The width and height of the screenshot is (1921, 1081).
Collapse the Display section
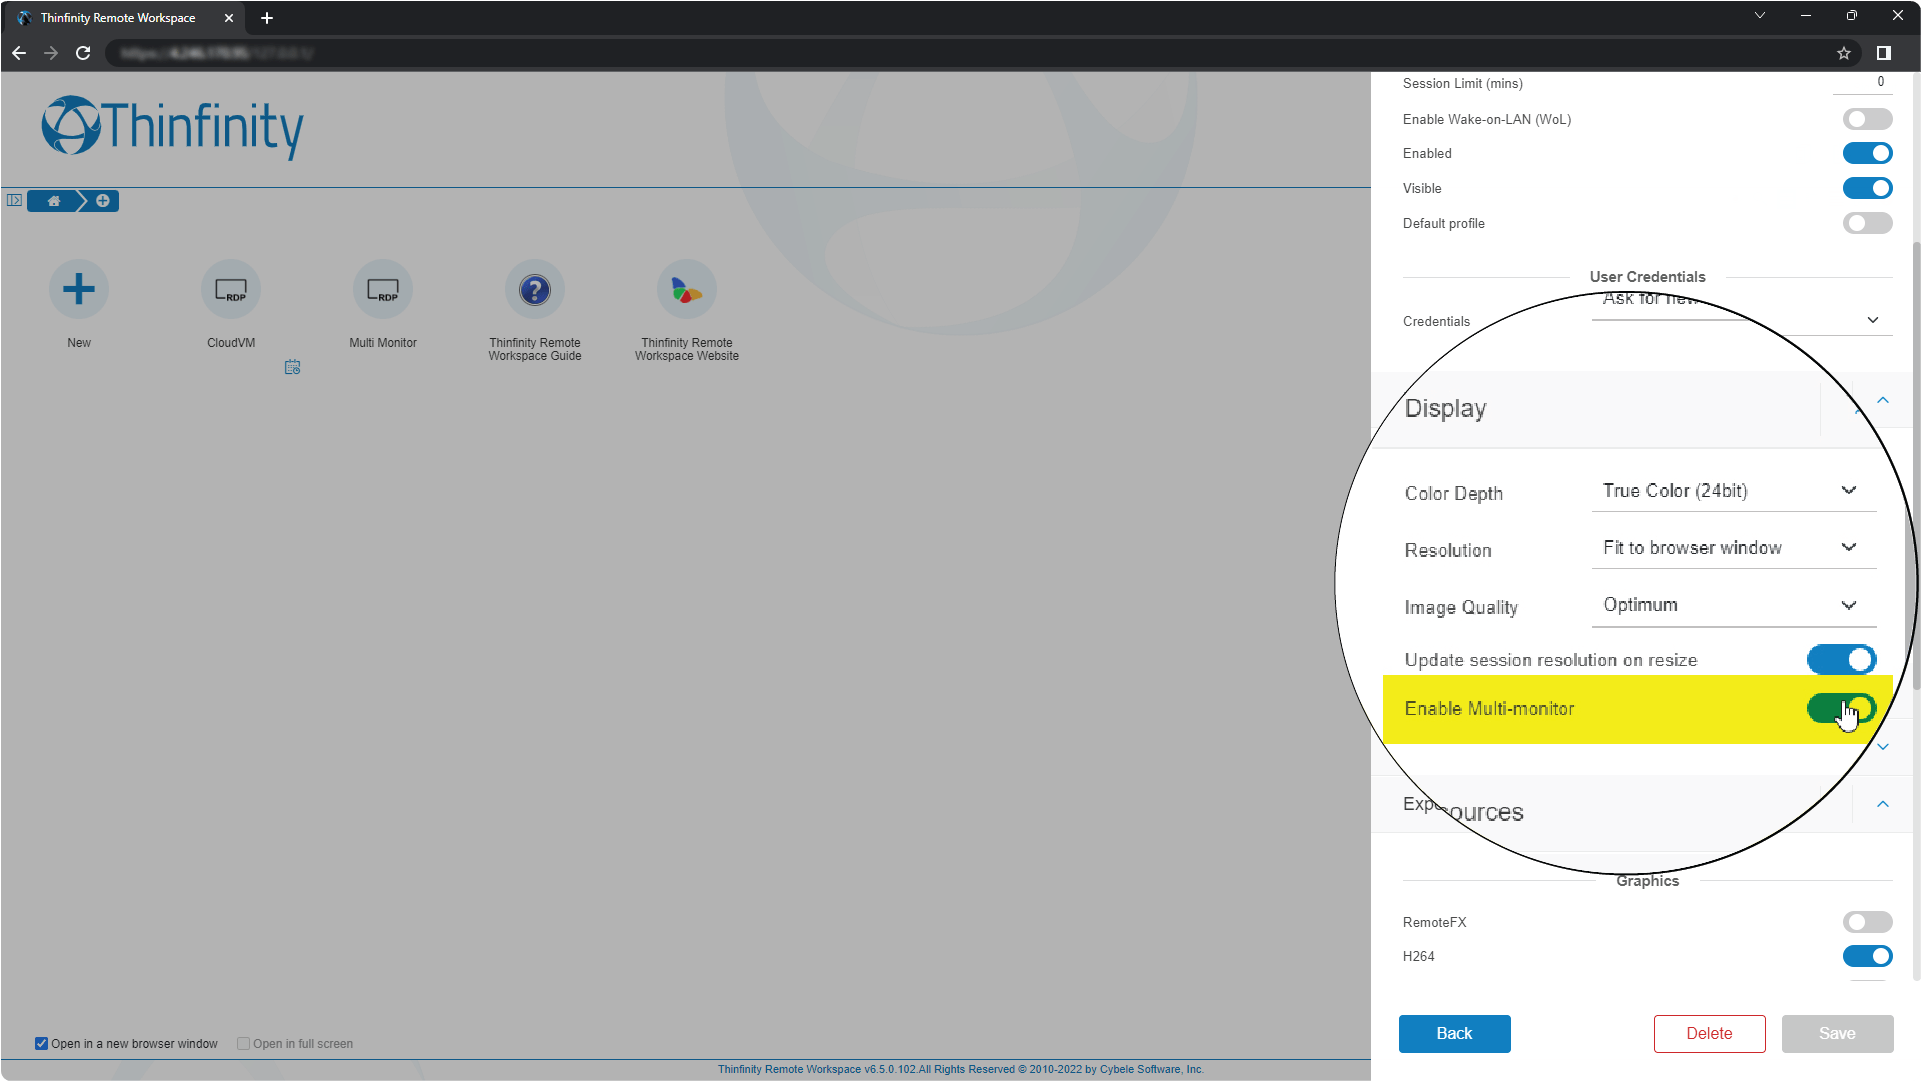(x=1883, y=401)
